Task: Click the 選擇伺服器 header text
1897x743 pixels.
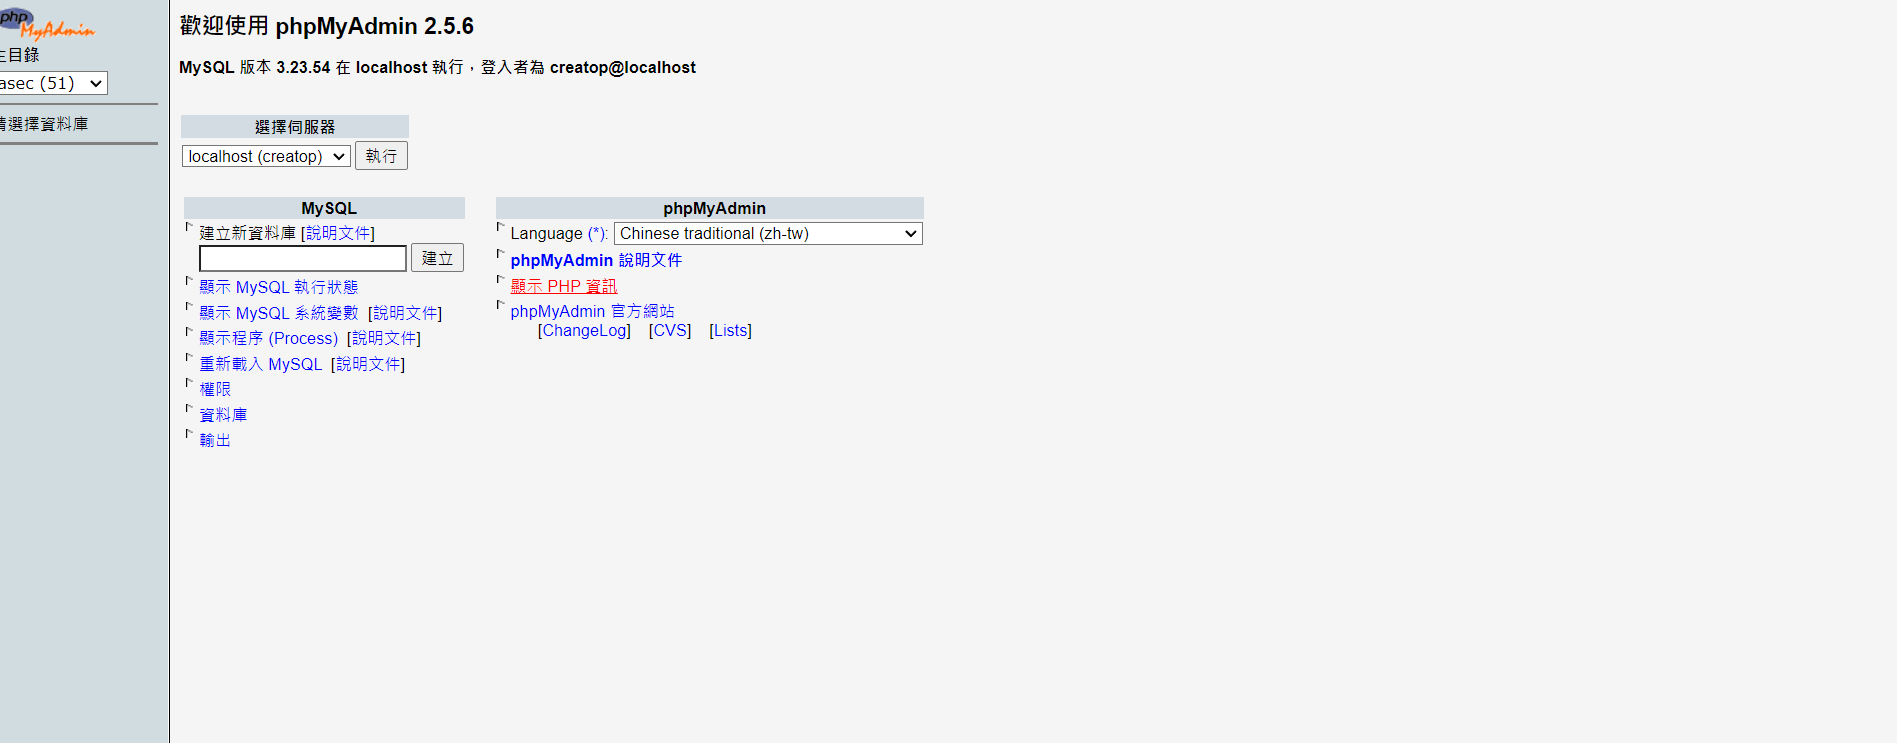Action: (295, 127)
